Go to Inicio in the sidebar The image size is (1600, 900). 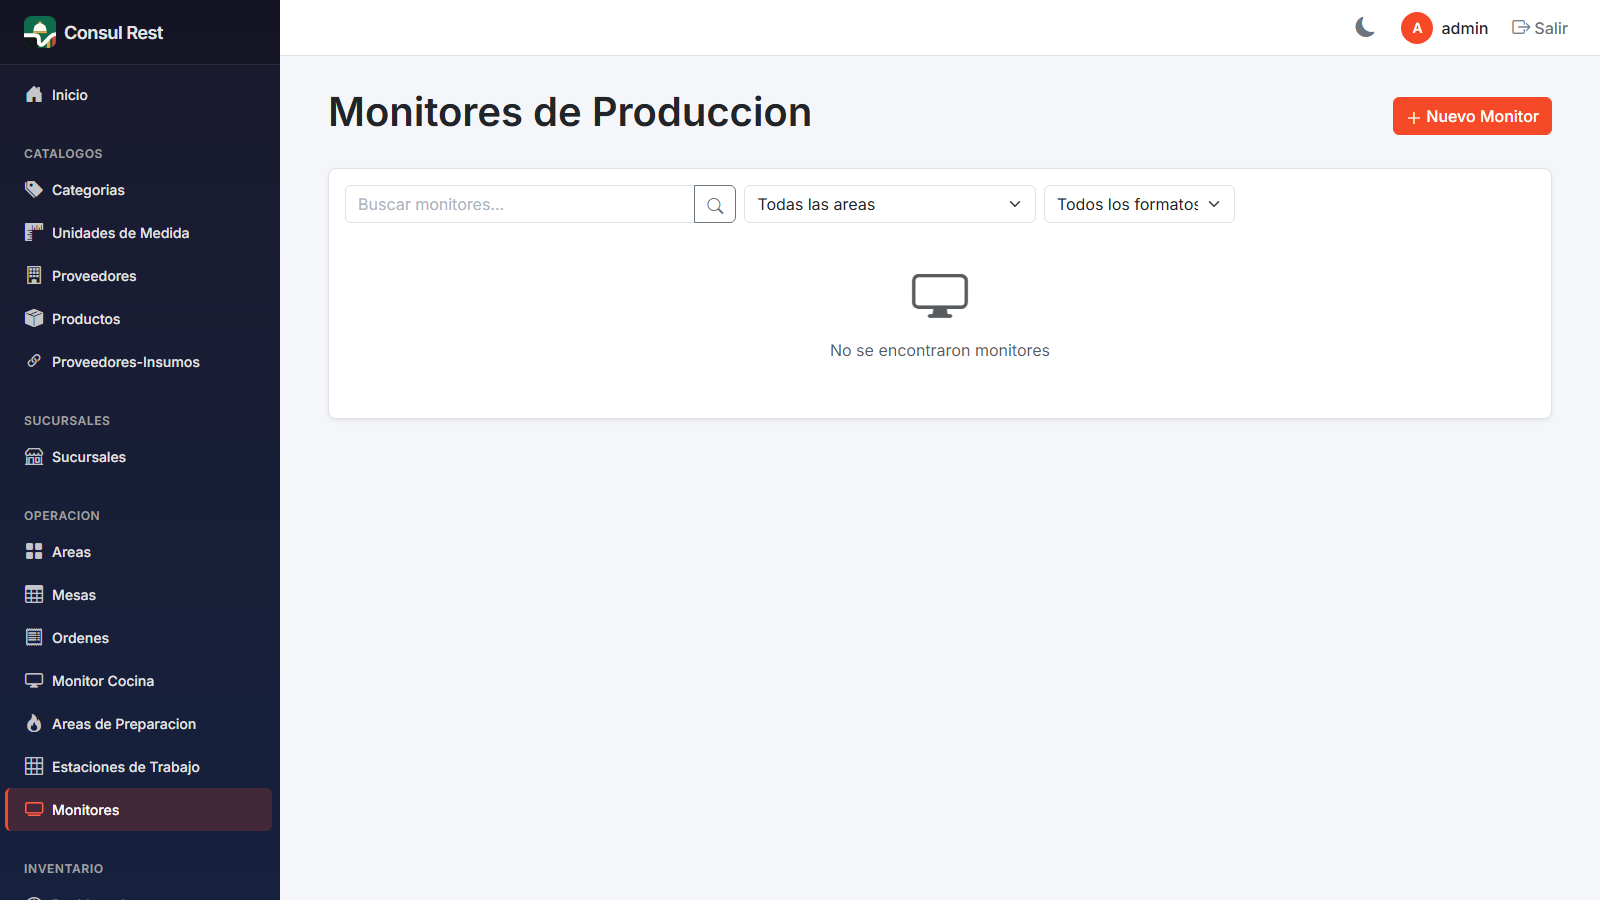139,95
